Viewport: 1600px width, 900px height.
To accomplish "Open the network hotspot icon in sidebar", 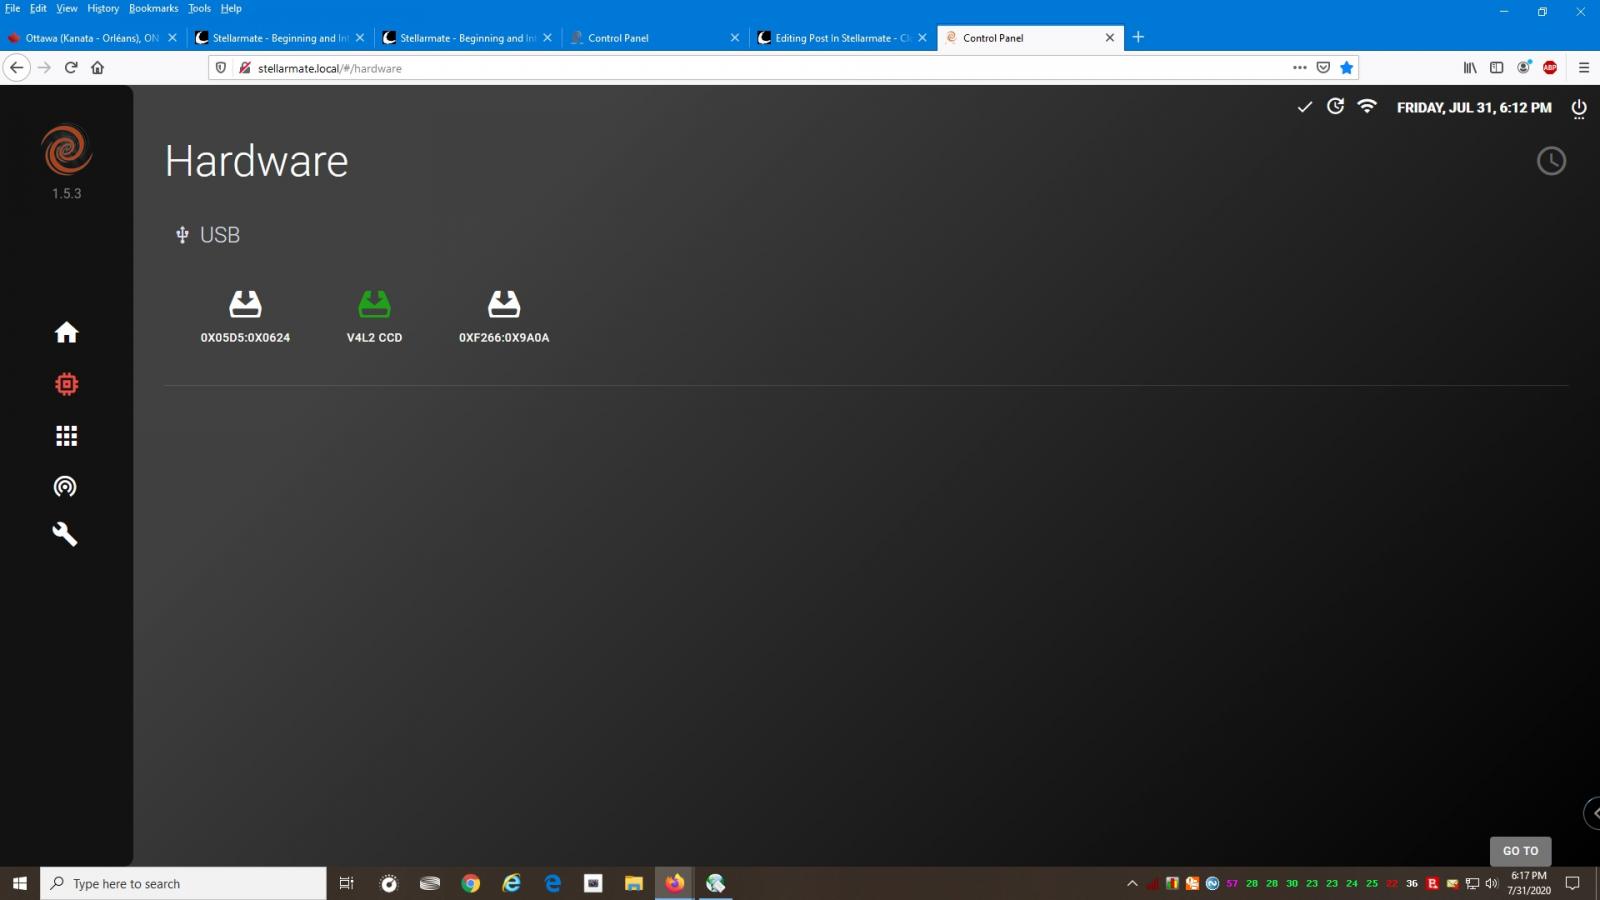I will click(65, 487).
